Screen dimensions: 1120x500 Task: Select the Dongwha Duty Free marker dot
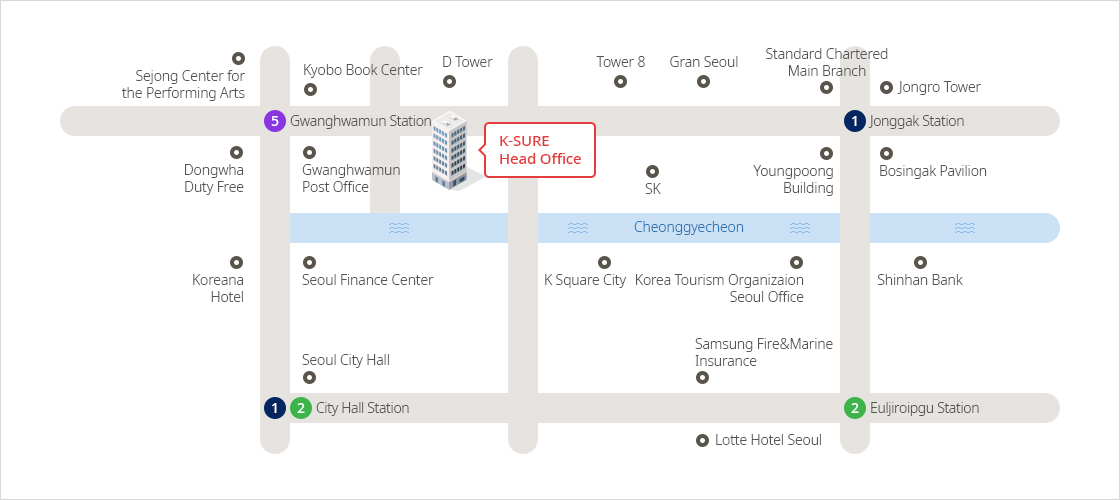(x=236, y=152)
